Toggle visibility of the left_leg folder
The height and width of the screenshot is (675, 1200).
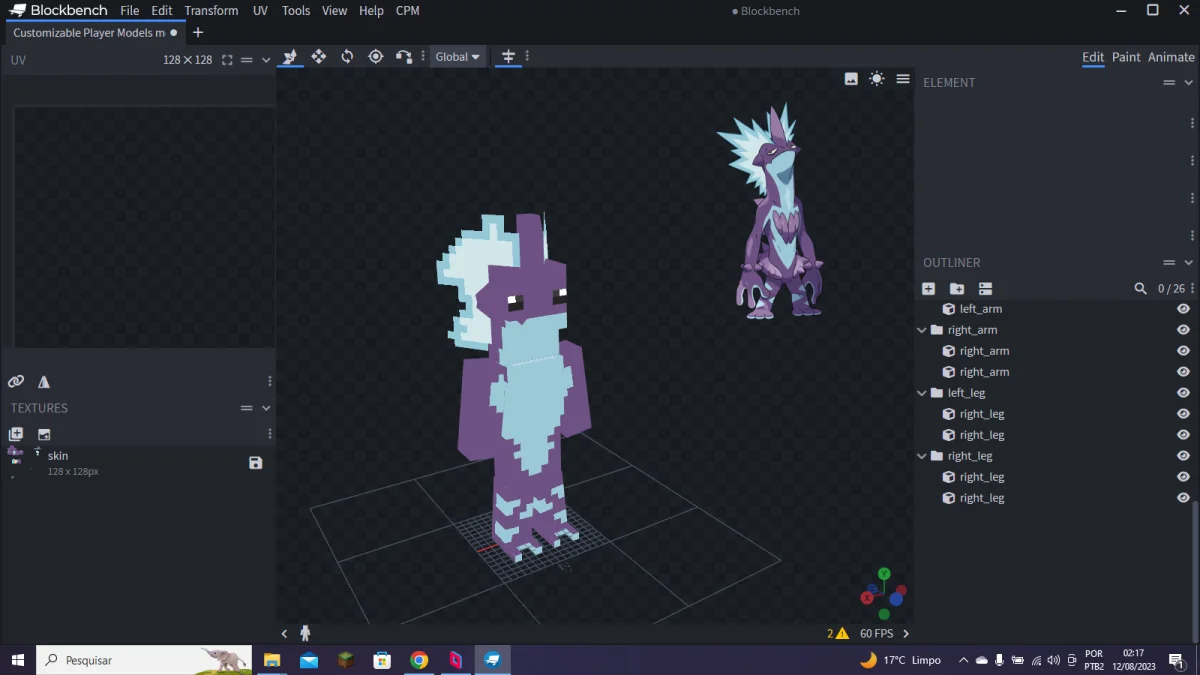(x=1183, y=393)
